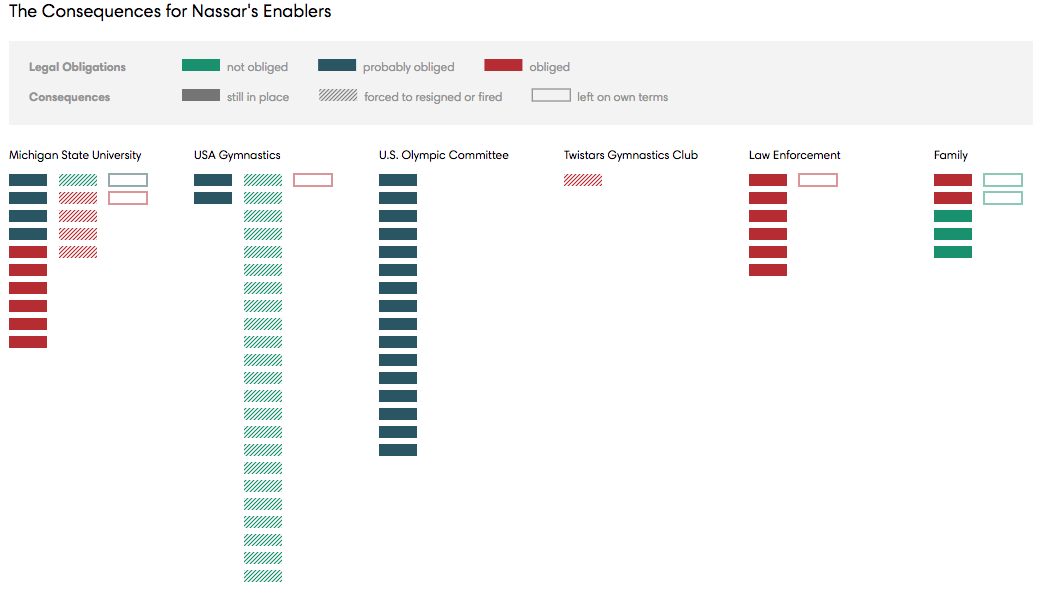The width and height of the screenshot is (1053, 600).
Task: Click the hatched red Twistars Gymnastics Club bar
Action: tap(583, 180)
